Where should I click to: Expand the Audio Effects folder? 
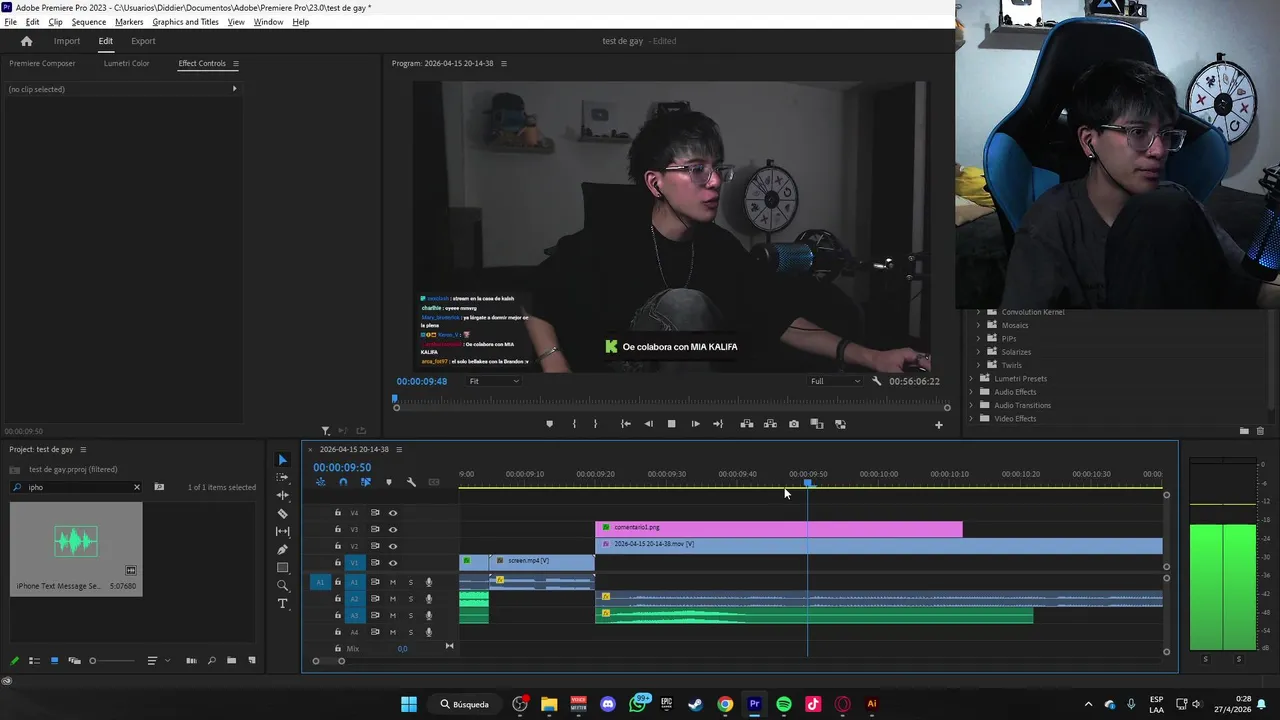[971, 392]
